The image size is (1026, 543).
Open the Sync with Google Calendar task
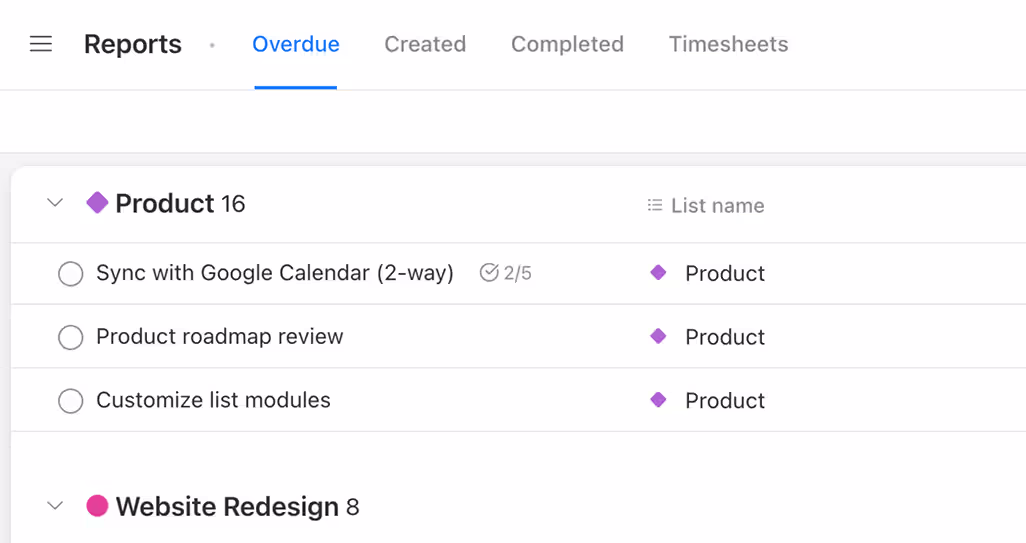(x=275, y=273)
